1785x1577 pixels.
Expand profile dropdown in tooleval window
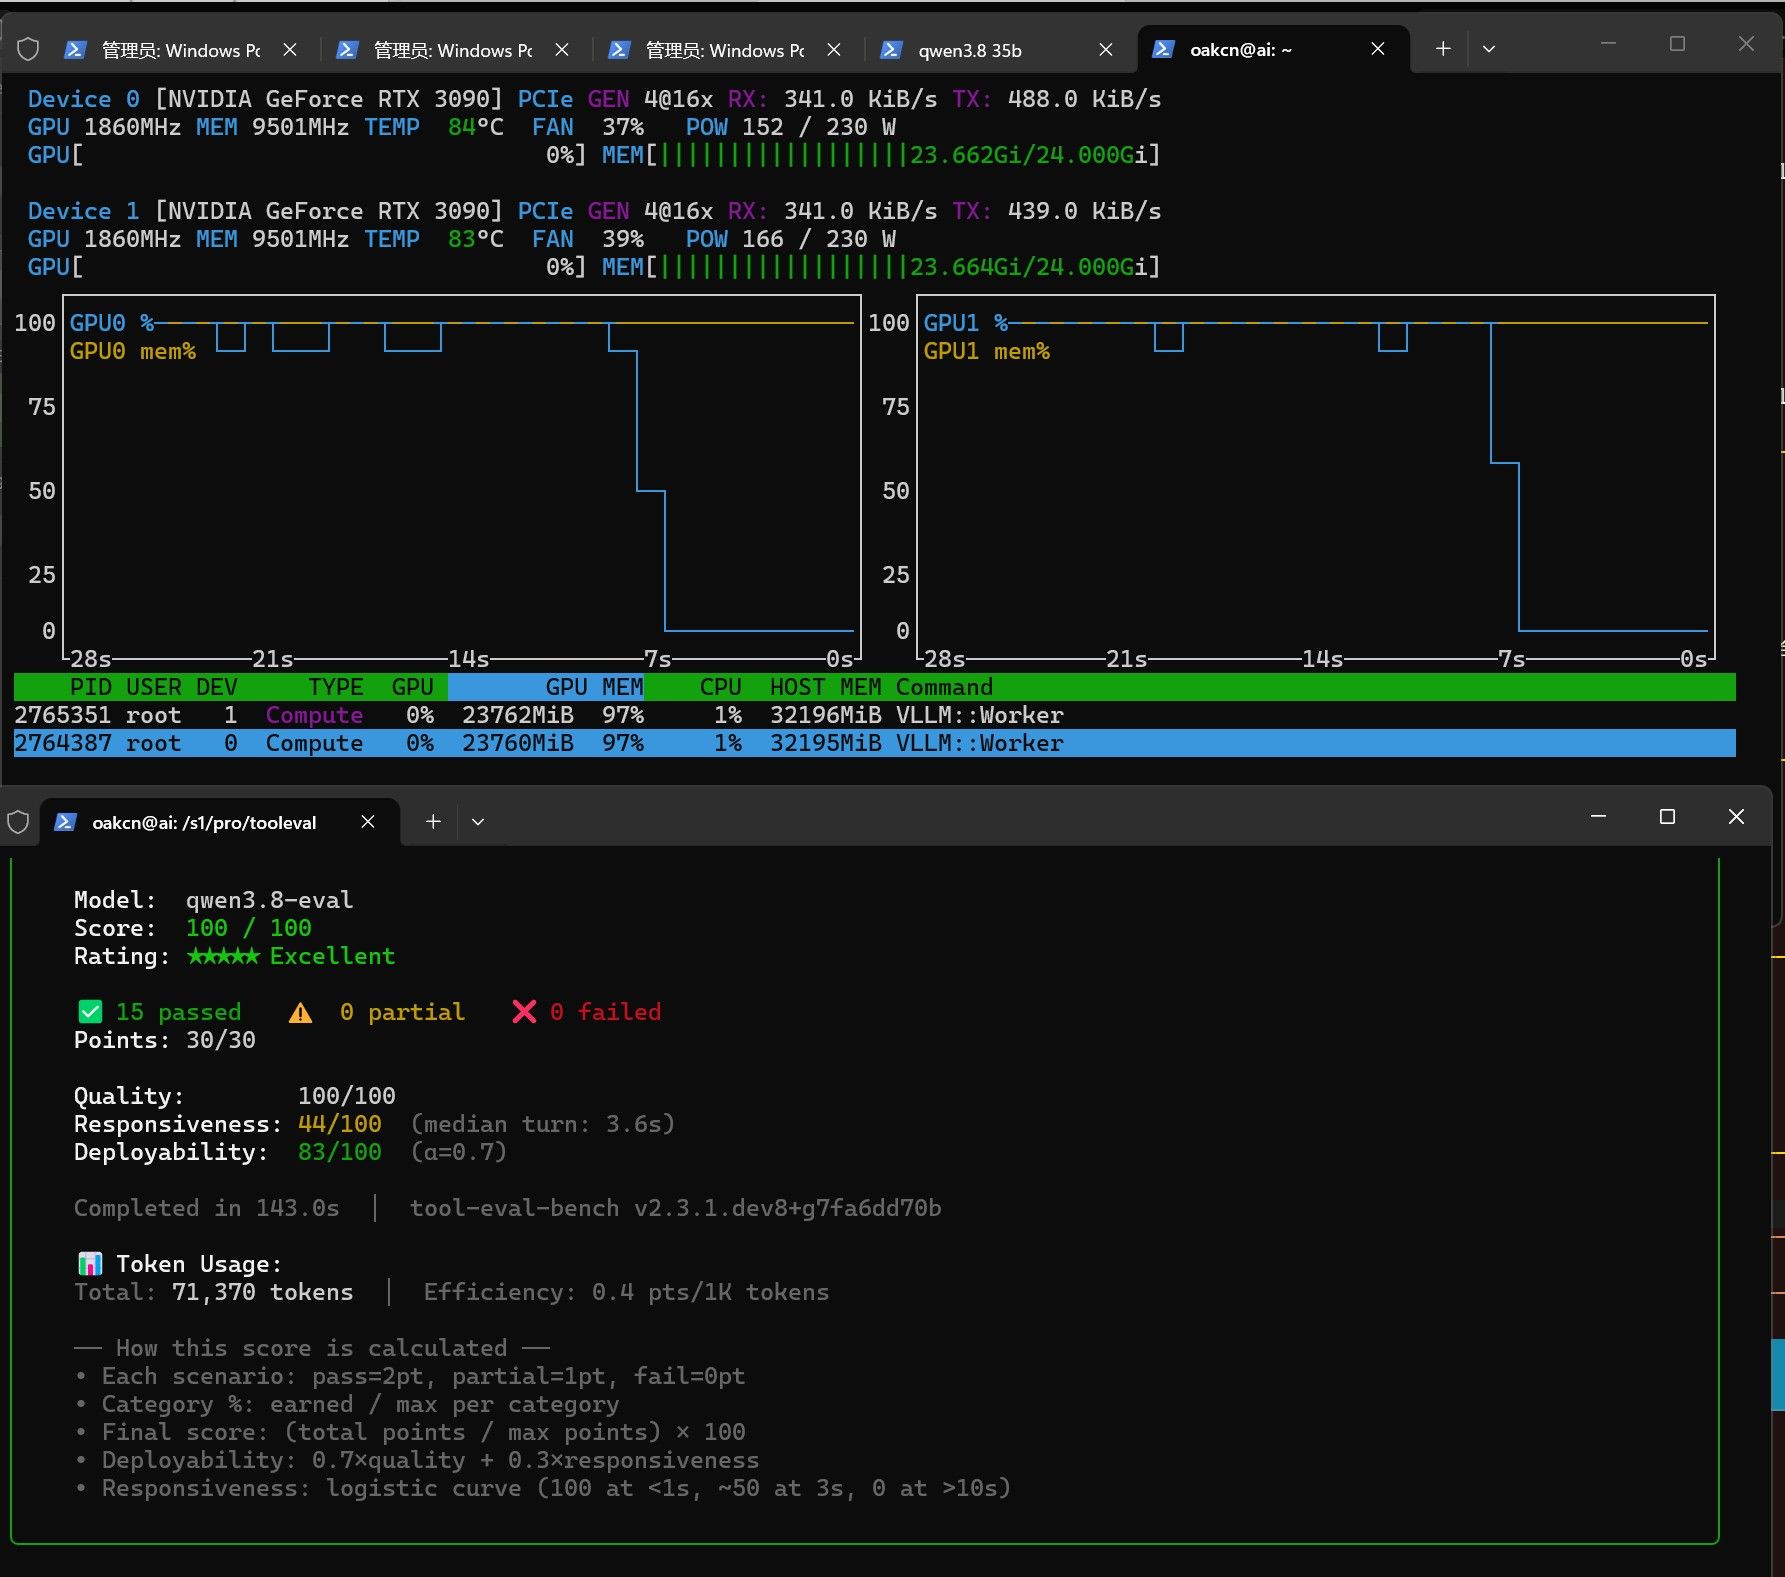(x=478, y=822)
